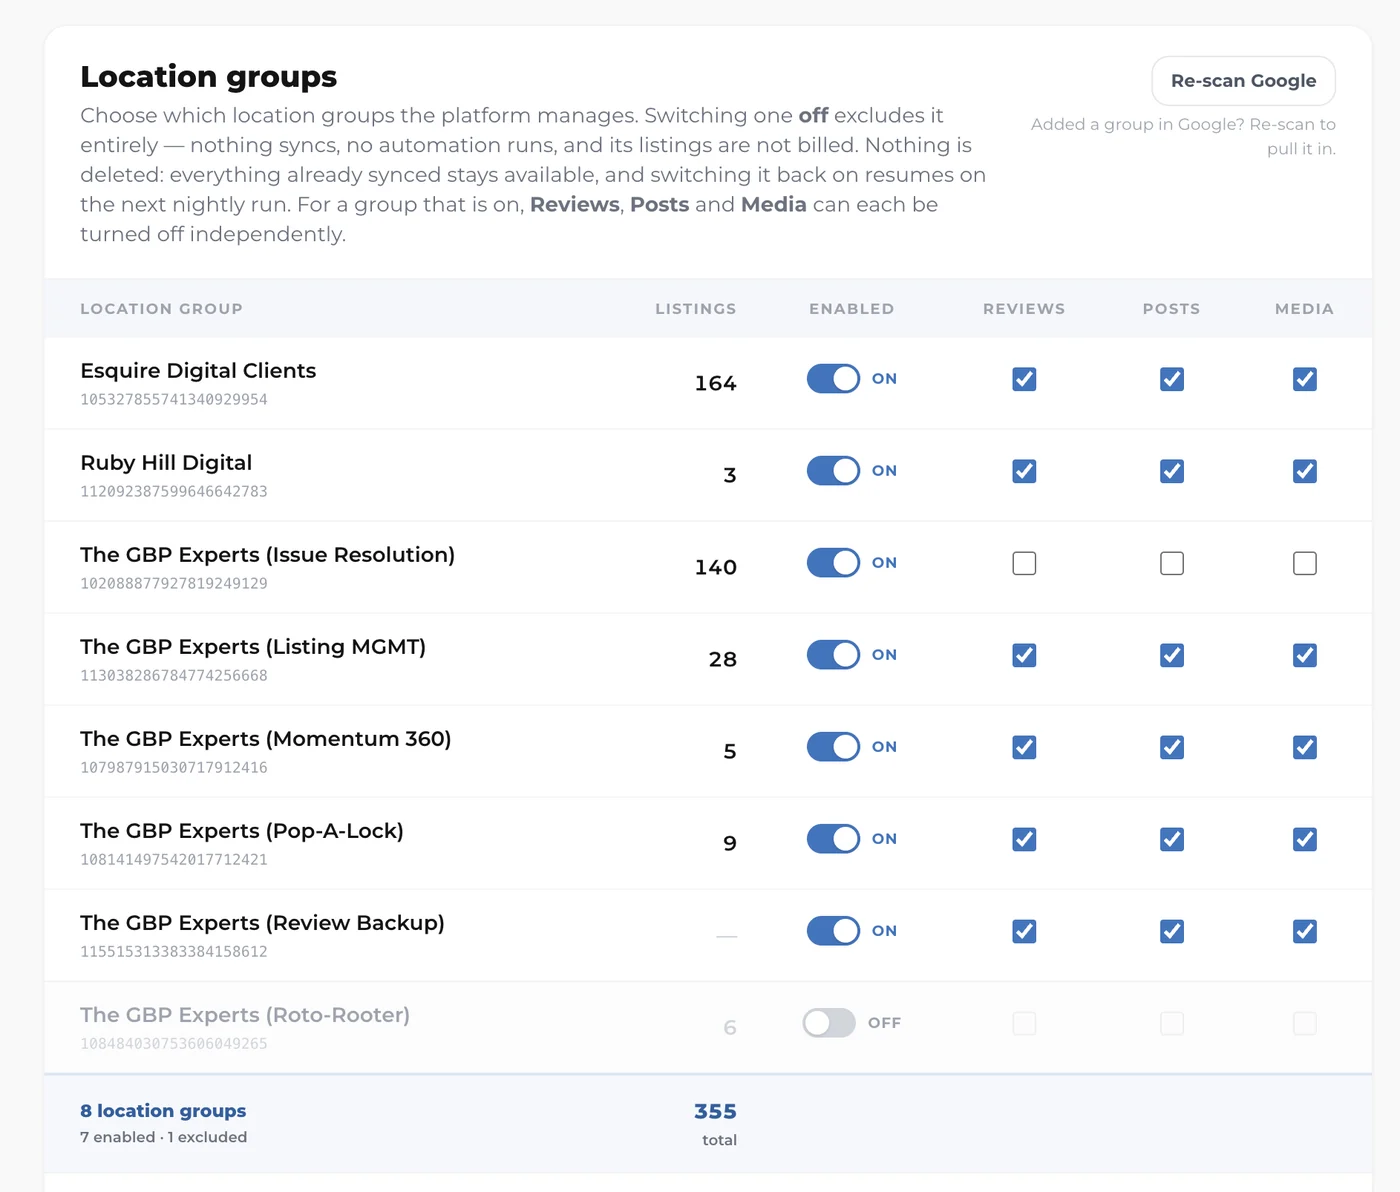
Task: Select the Esquire Digital Clients group name
Action: [x=198, y=371]
